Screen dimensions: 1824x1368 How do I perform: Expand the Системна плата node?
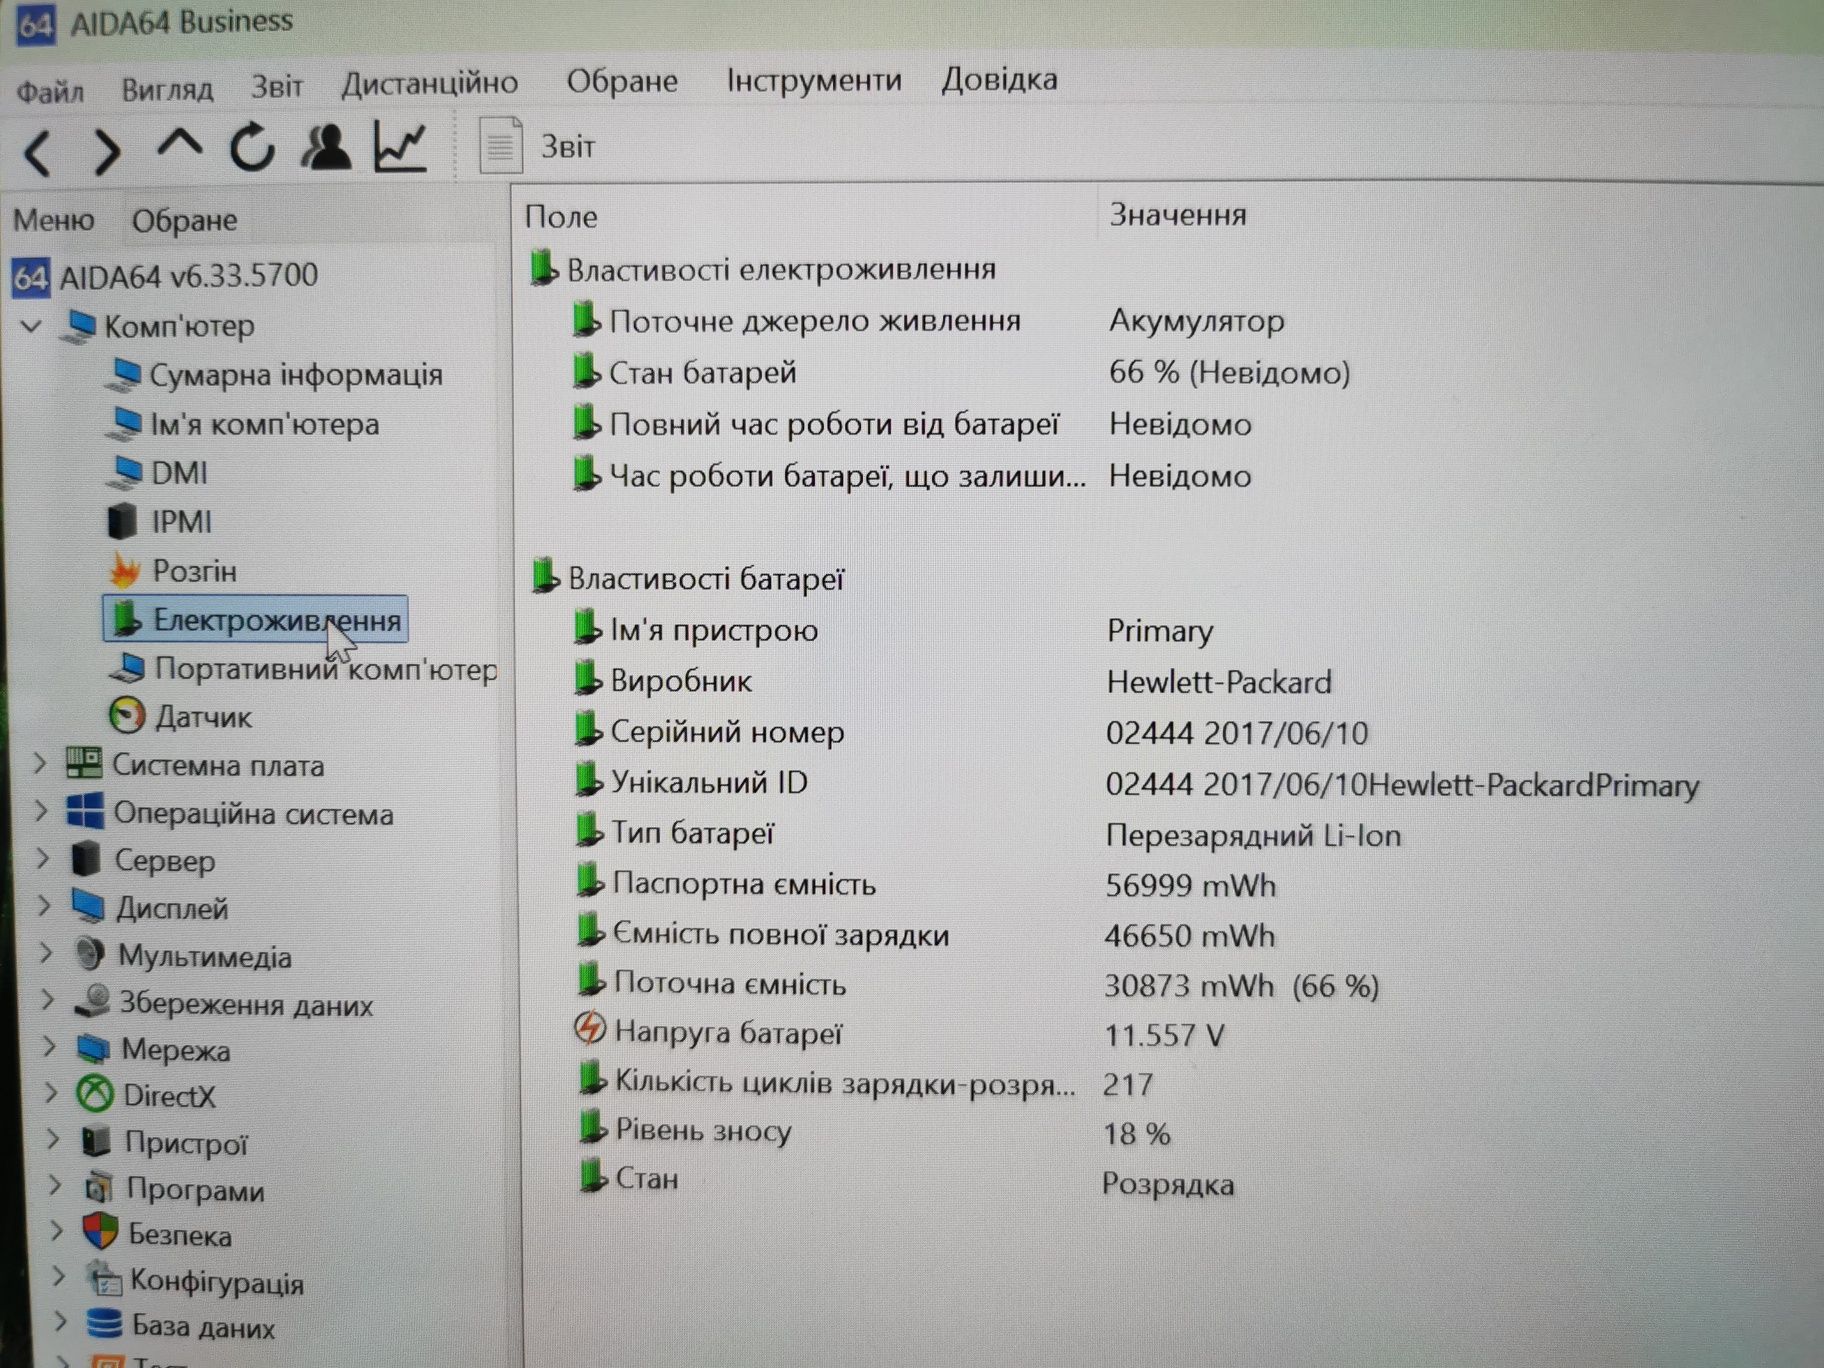pos(39,765)
